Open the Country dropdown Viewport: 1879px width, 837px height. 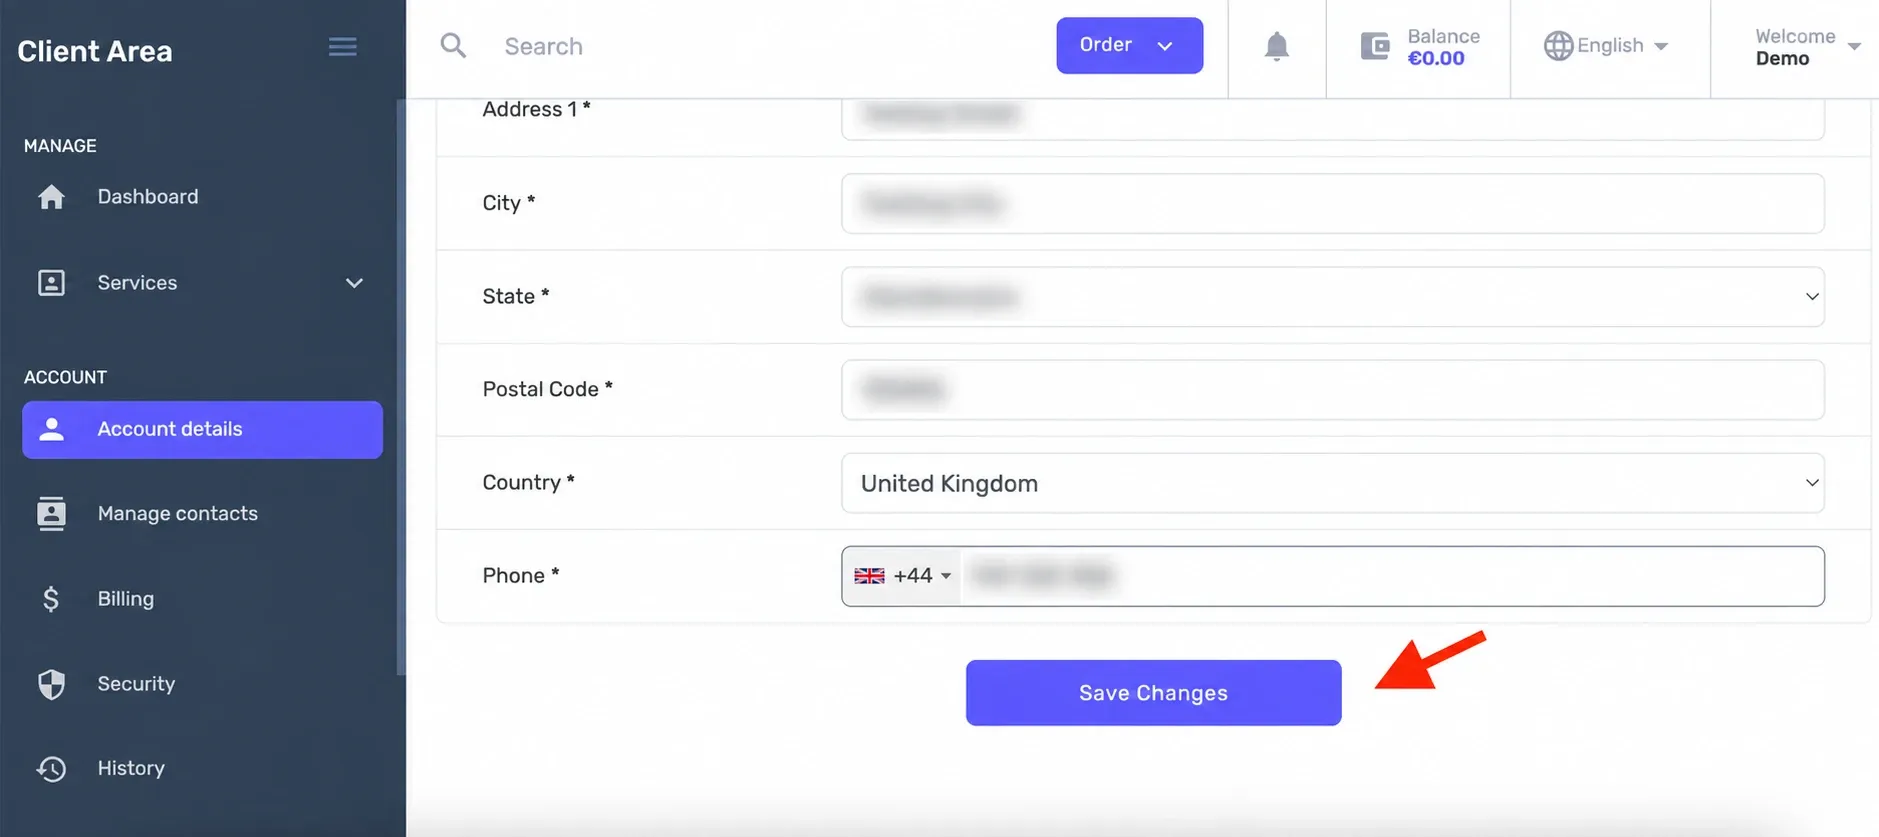point(1332,483)
